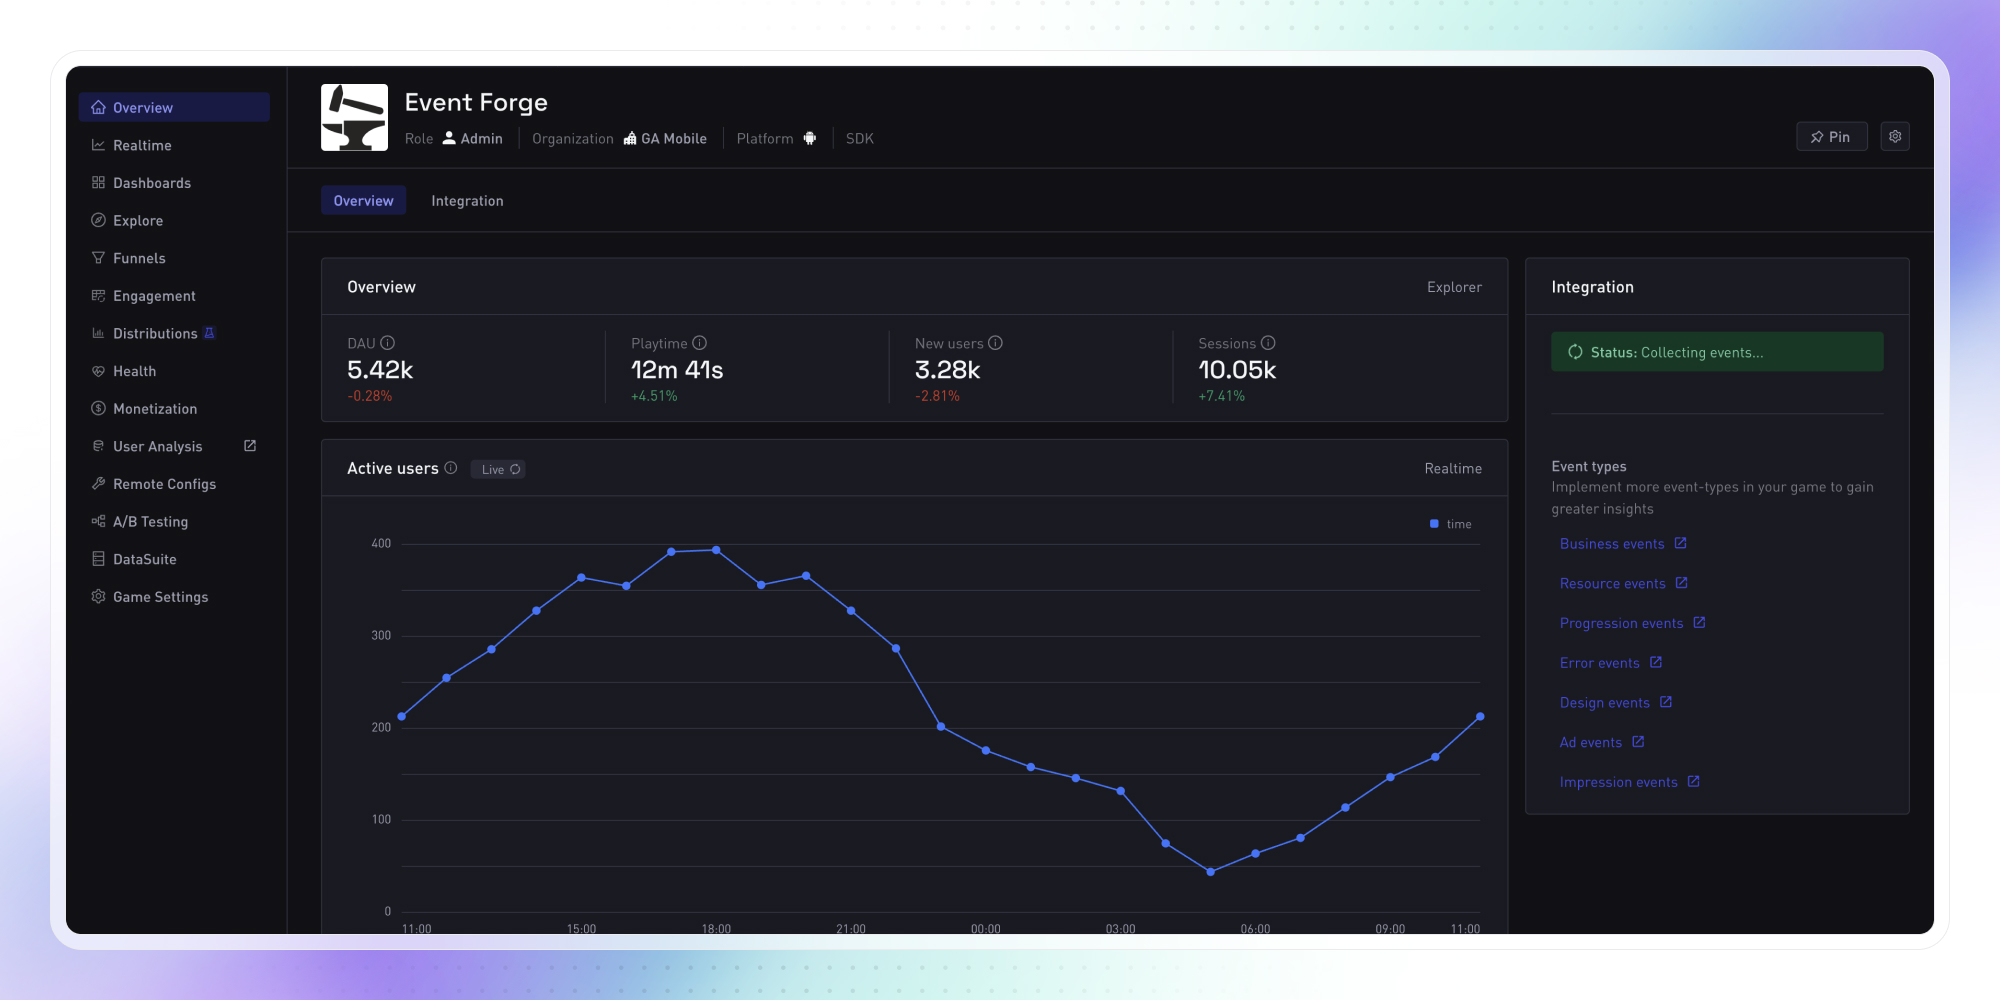Viewport: 2000px width, 1000px height.
Task: Click the Engagement icon in sidebar
Action: click(98, 295)
